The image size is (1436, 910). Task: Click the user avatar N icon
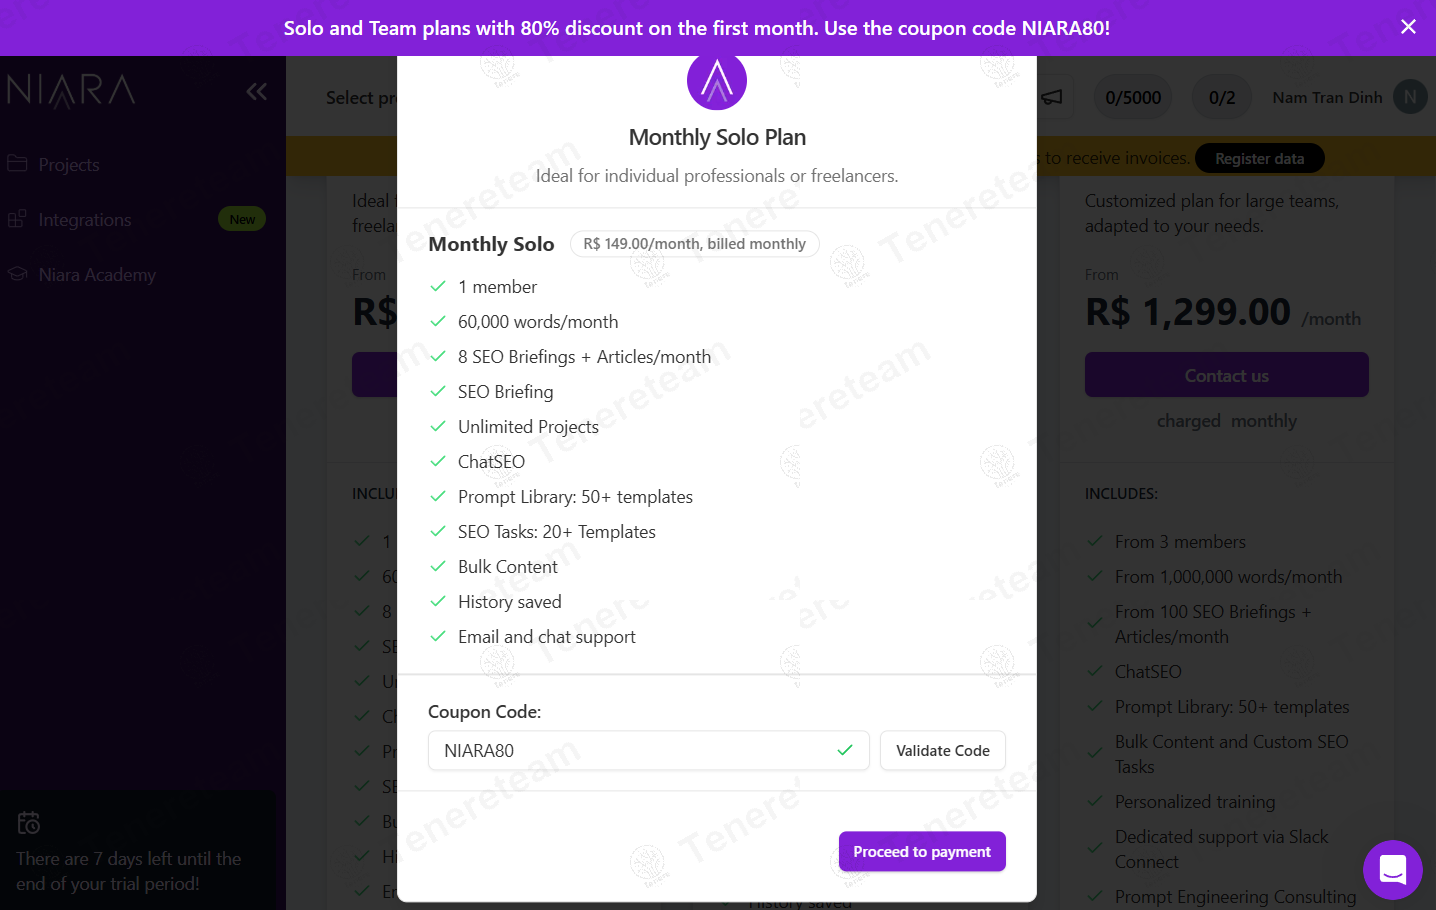point(1410,97)
